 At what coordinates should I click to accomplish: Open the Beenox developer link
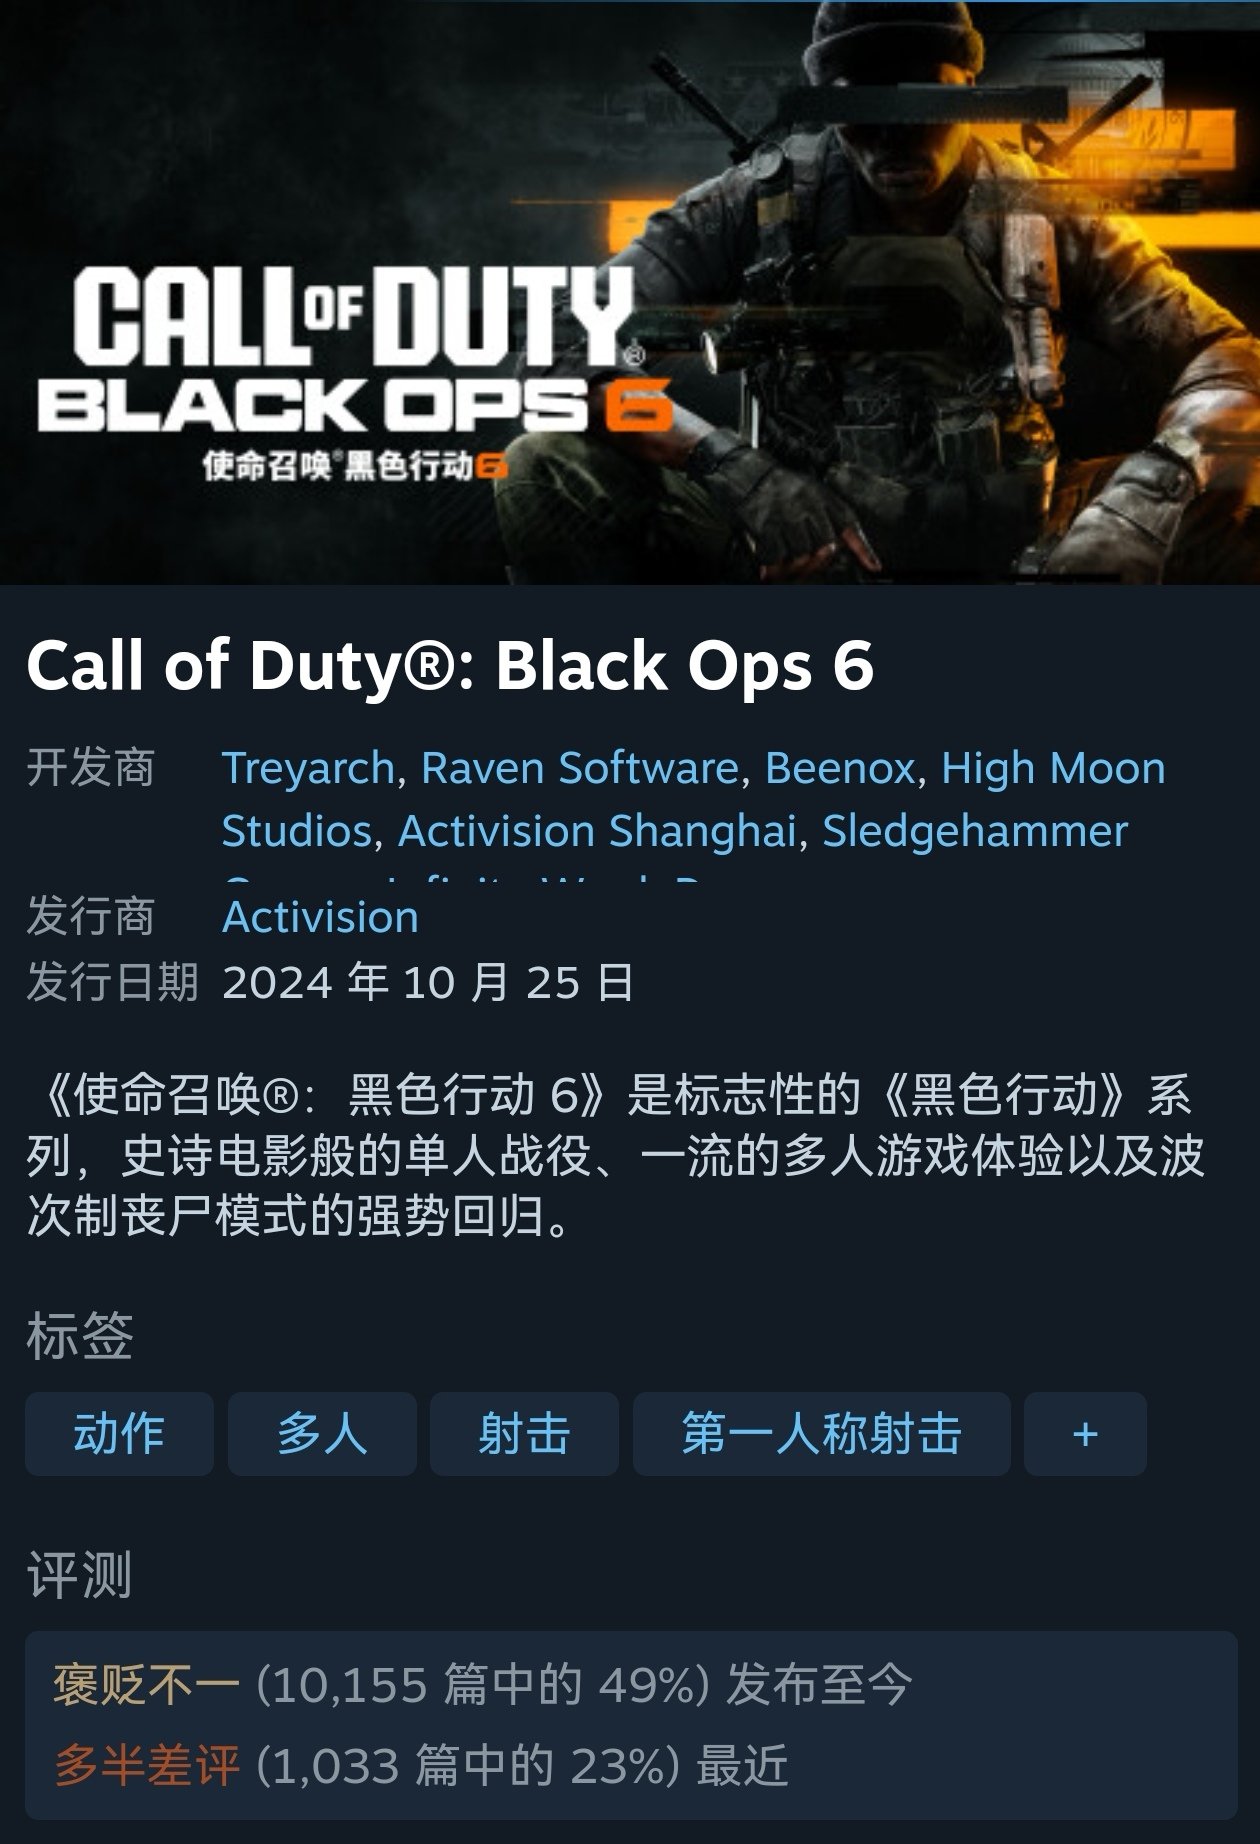click(840, 768)
